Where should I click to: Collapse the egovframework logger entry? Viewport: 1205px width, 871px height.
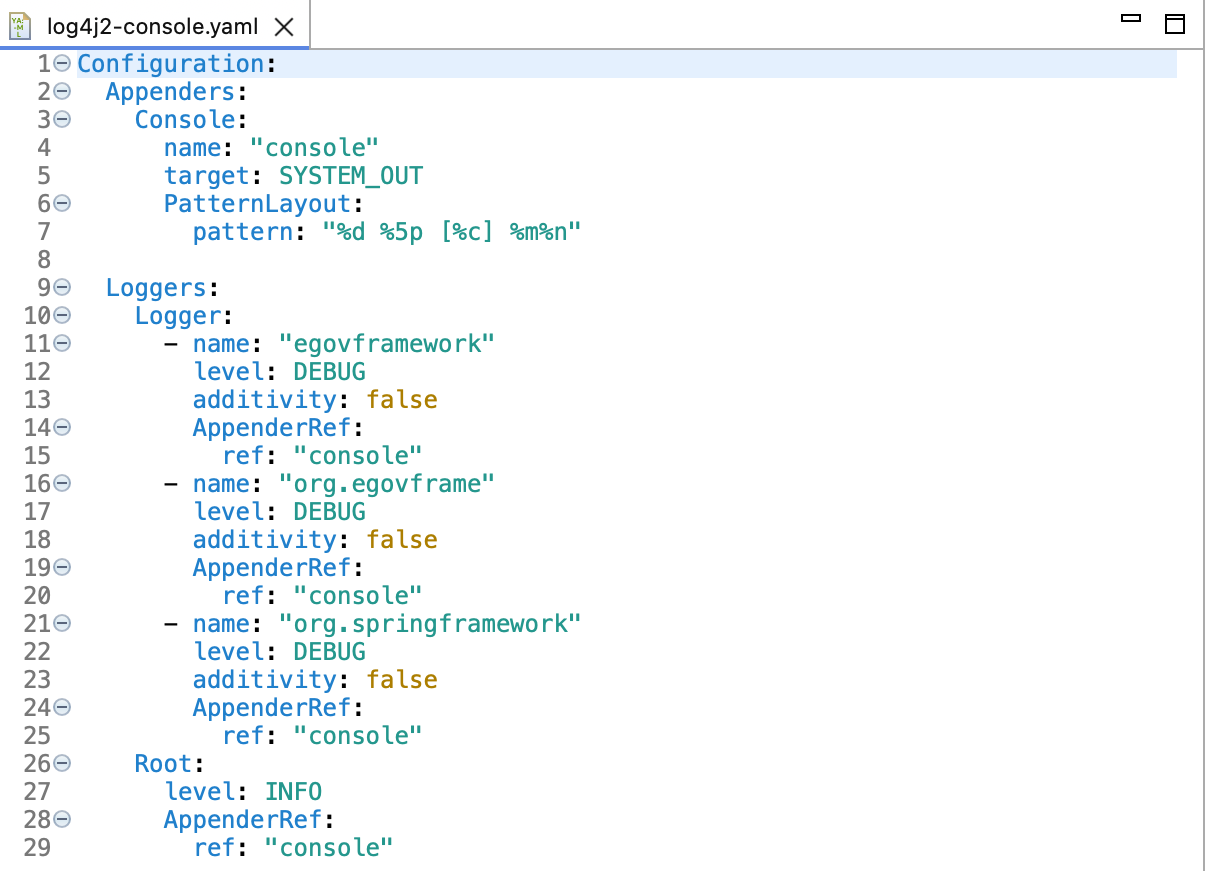[61, 343]
